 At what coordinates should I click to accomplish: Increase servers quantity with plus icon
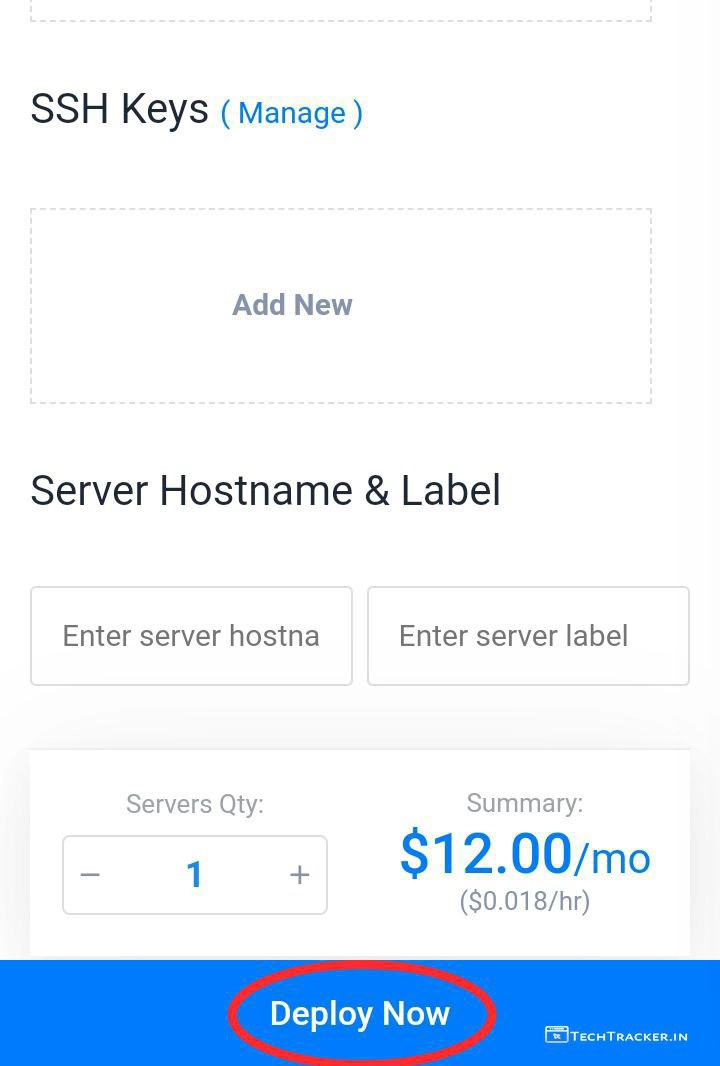click(299, 875)
